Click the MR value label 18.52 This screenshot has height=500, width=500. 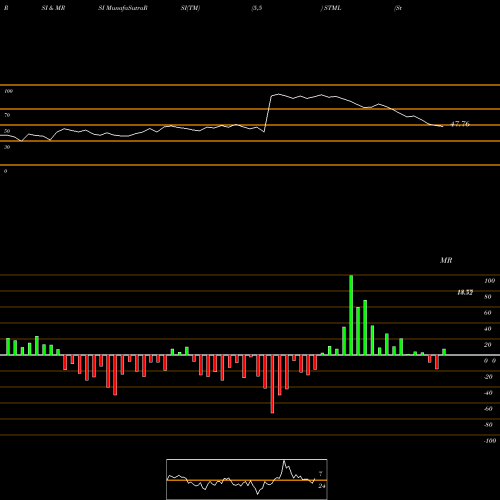tap(465, 293)
